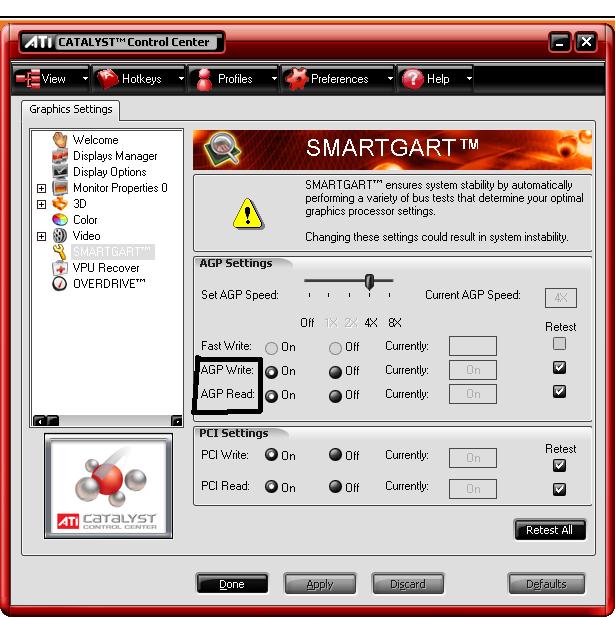This screenshot has height=617, width=615.
Task: Click the AGP Speed slider handle
Action: coord(369,282)
